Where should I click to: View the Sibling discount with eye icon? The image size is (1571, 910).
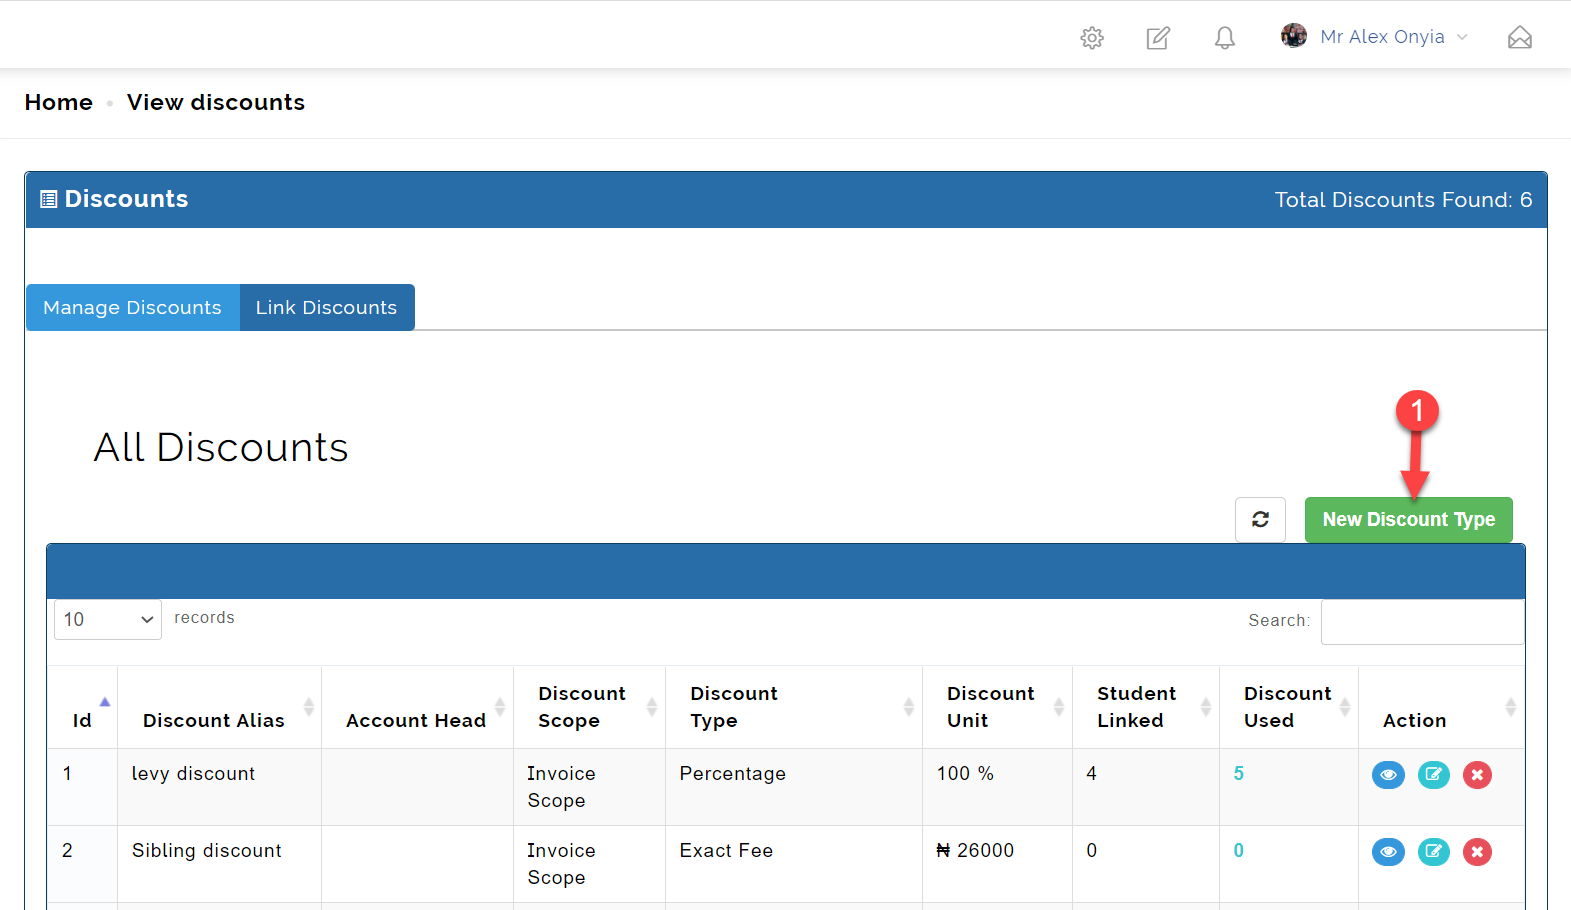pos(1388,852)
